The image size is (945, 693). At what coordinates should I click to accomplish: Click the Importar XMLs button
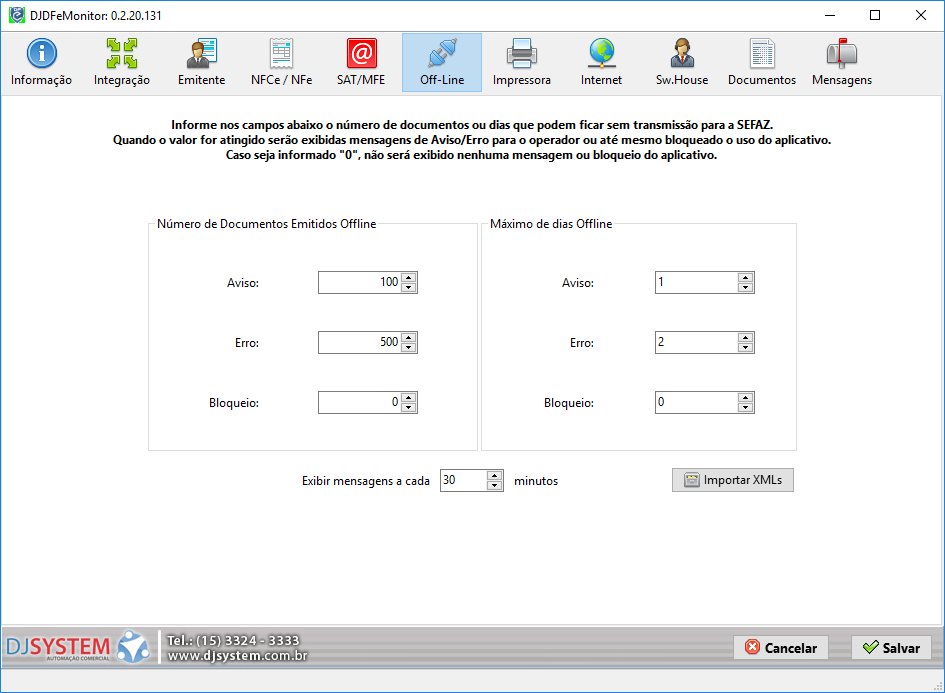732,480
